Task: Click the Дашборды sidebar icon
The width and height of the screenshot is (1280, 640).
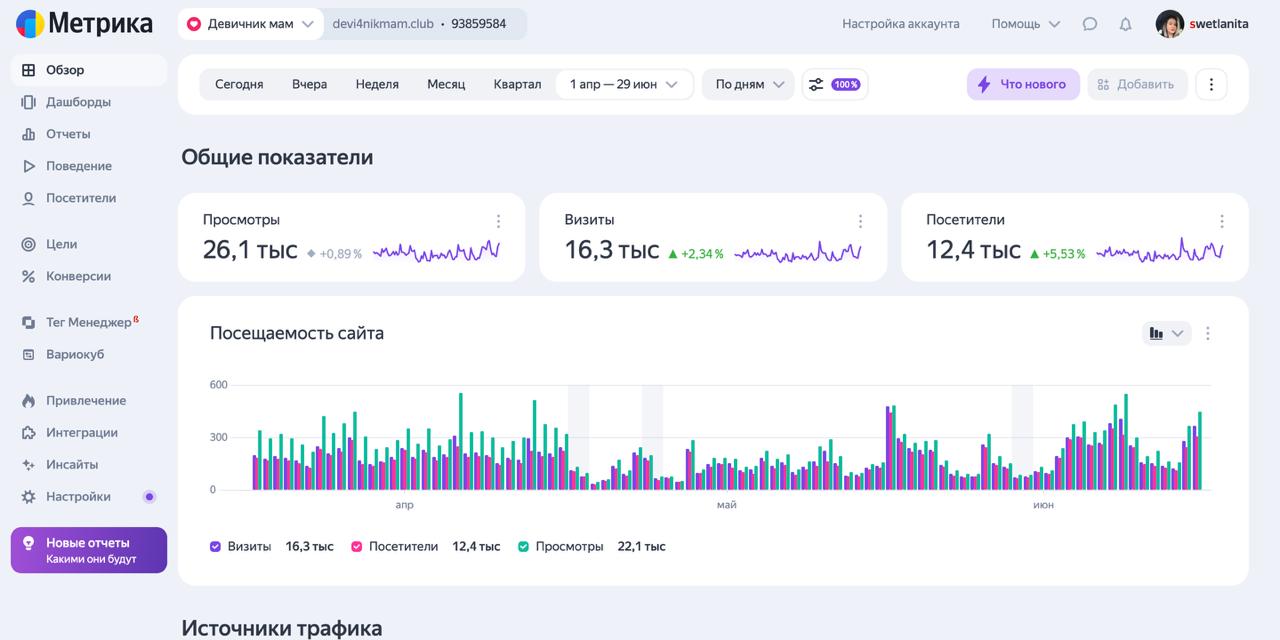Action: coord(28,102)
